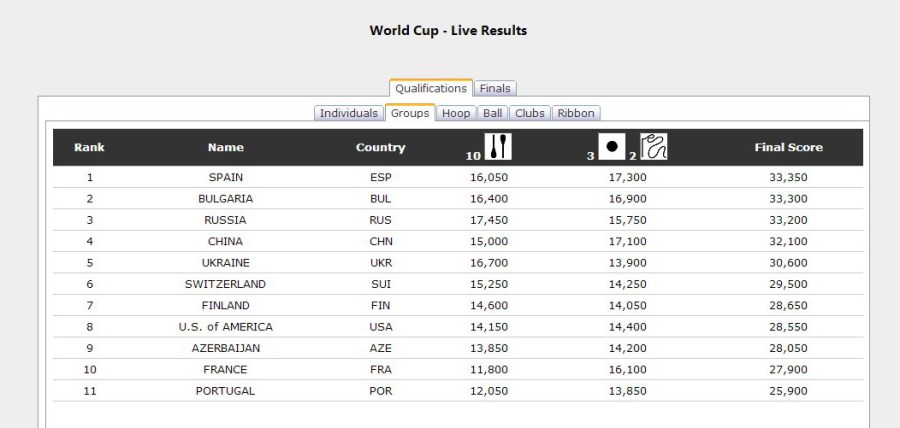Screen dimensions: 900x428
Task: Switch to the Clubs results tab
Action: [529, 113]
